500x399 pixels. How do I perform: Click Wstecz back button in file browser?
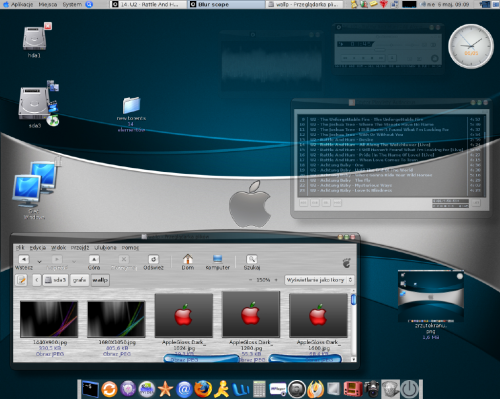24,262
